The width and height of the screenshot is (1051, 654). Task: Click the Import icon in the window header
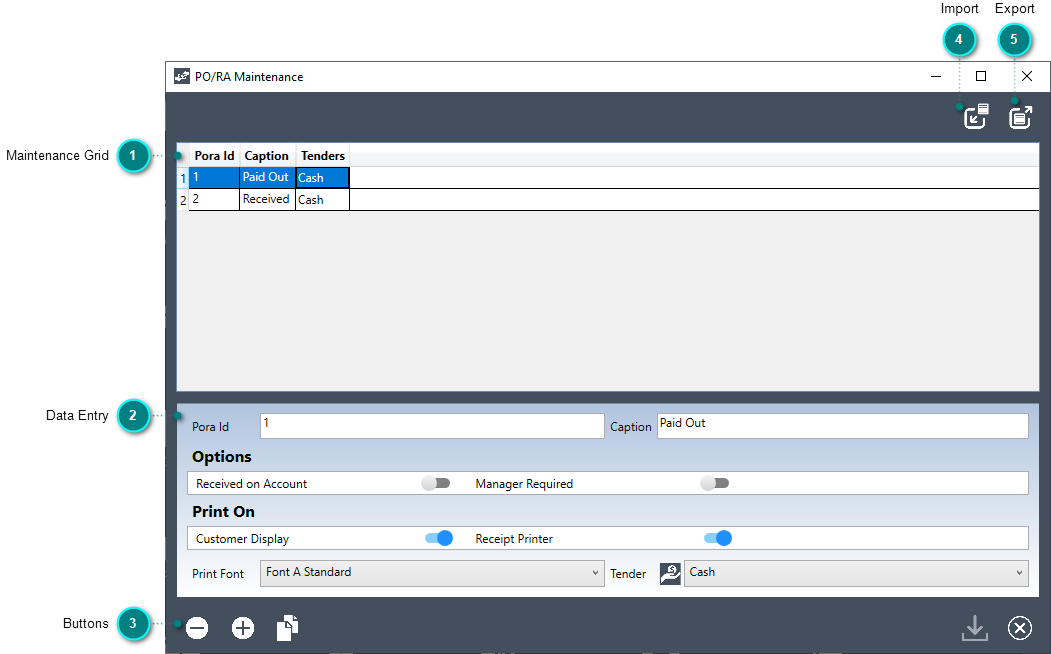(x=976, y=117)
